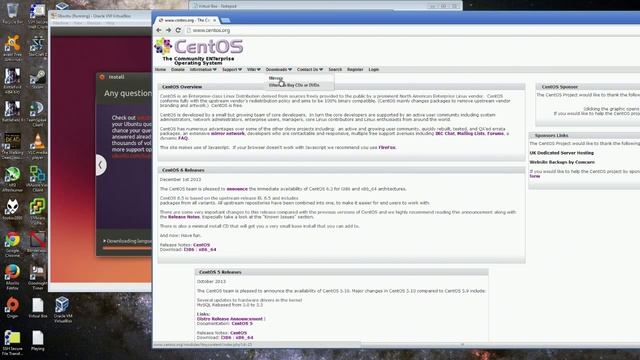Click the Ubuntu install progress bar

tap(127, 248)
